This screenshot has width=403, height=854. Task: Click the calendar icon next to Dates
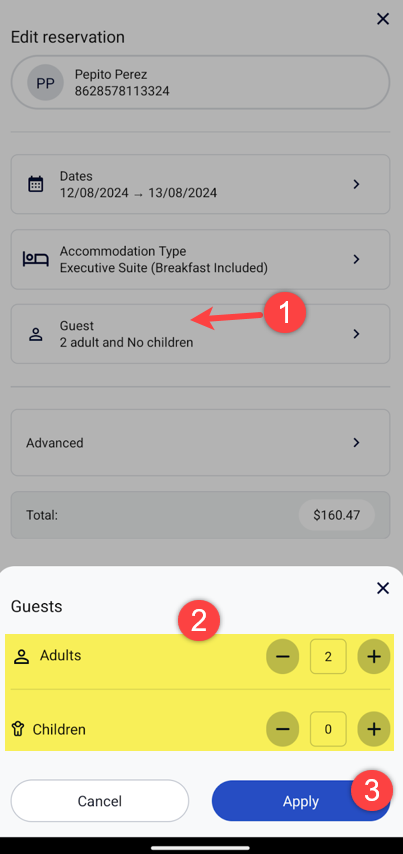[35, 184]
